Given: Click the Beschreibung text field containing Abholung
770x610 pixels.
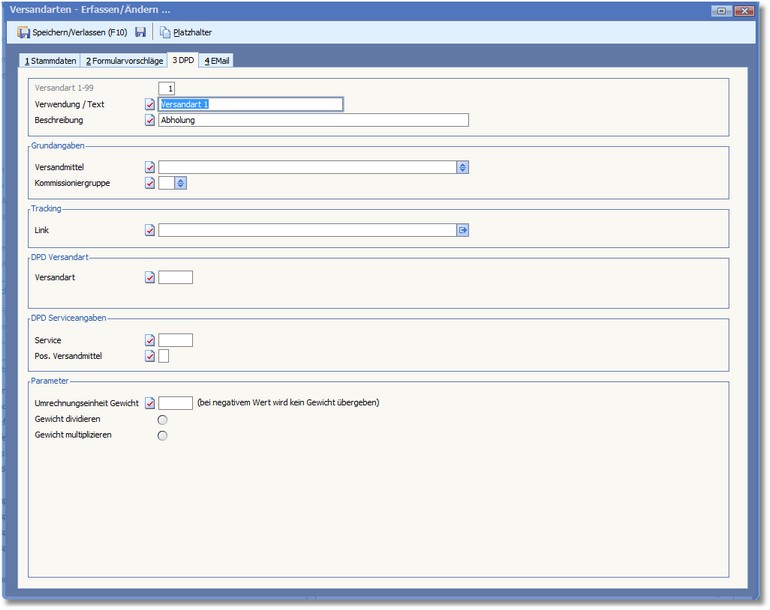Looking at the screenshot, I should (x=313, y=120).
